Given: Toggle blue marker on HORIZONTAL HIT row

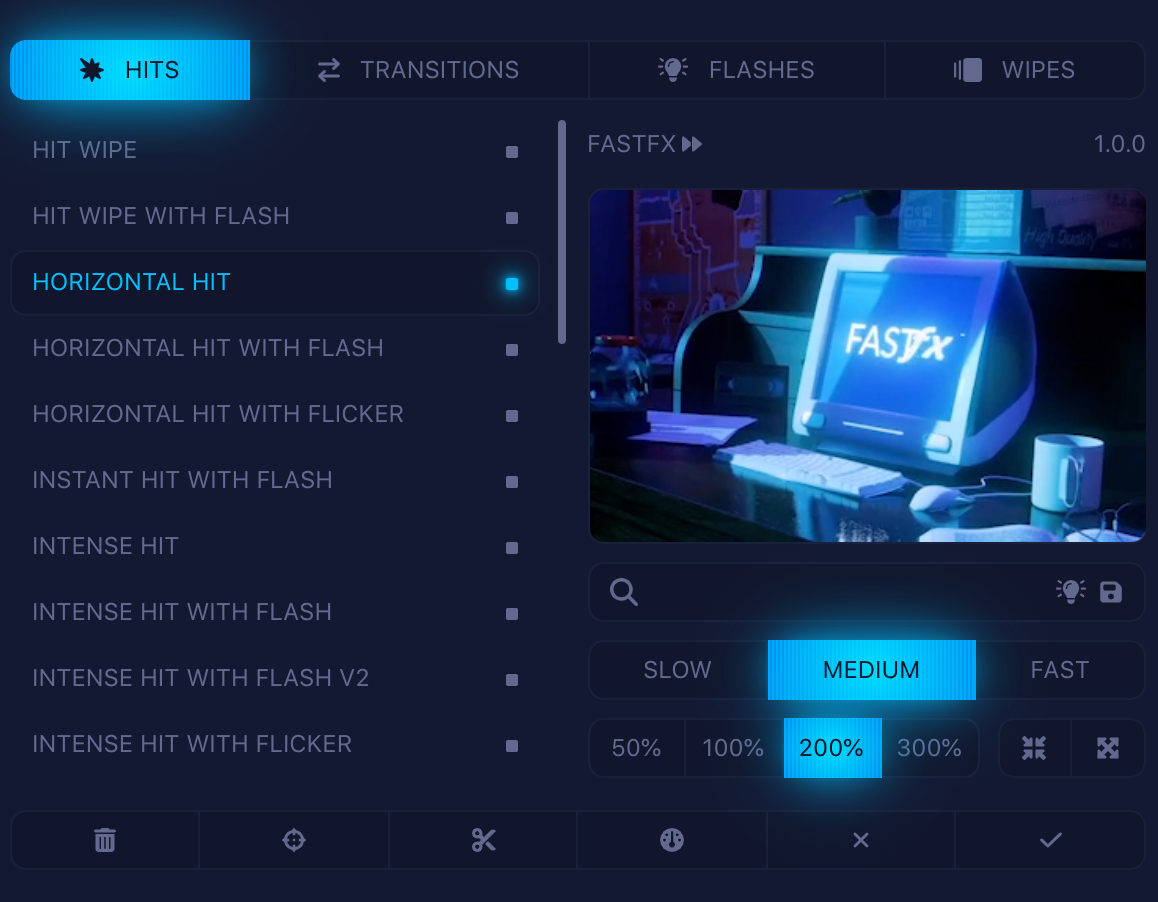Looking at the screenshot, I should point(512,284).
